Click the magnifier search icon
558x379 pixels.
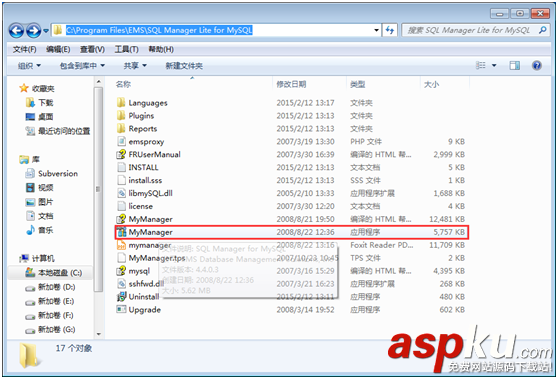click(x=543, y=30)
